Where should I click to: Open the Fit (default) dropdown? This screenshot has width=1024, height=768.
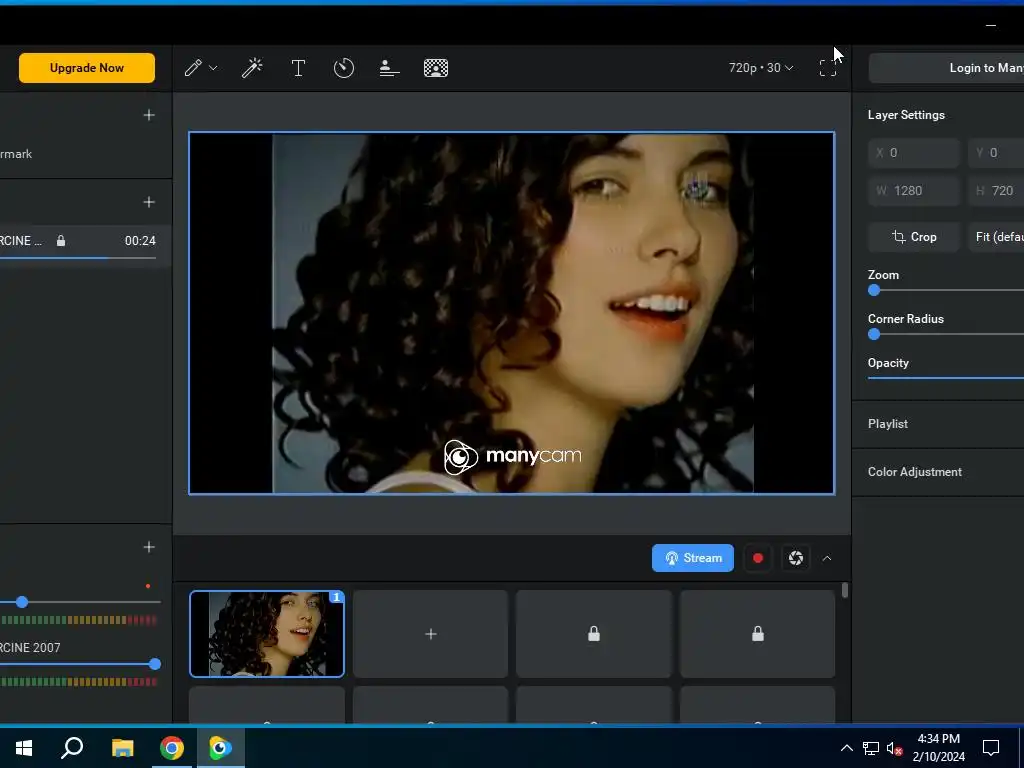998,237
